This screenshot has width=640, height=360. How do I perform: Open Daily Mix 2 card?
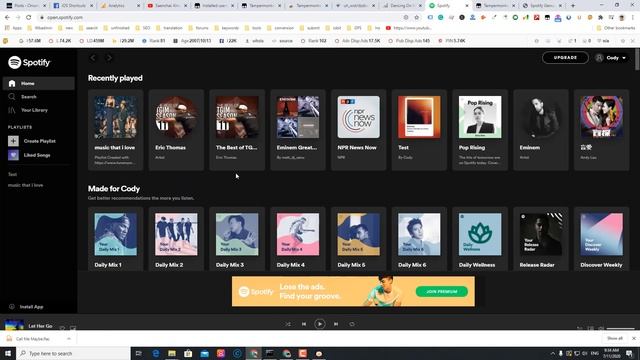pyautogui.click(x=176, y=239)
